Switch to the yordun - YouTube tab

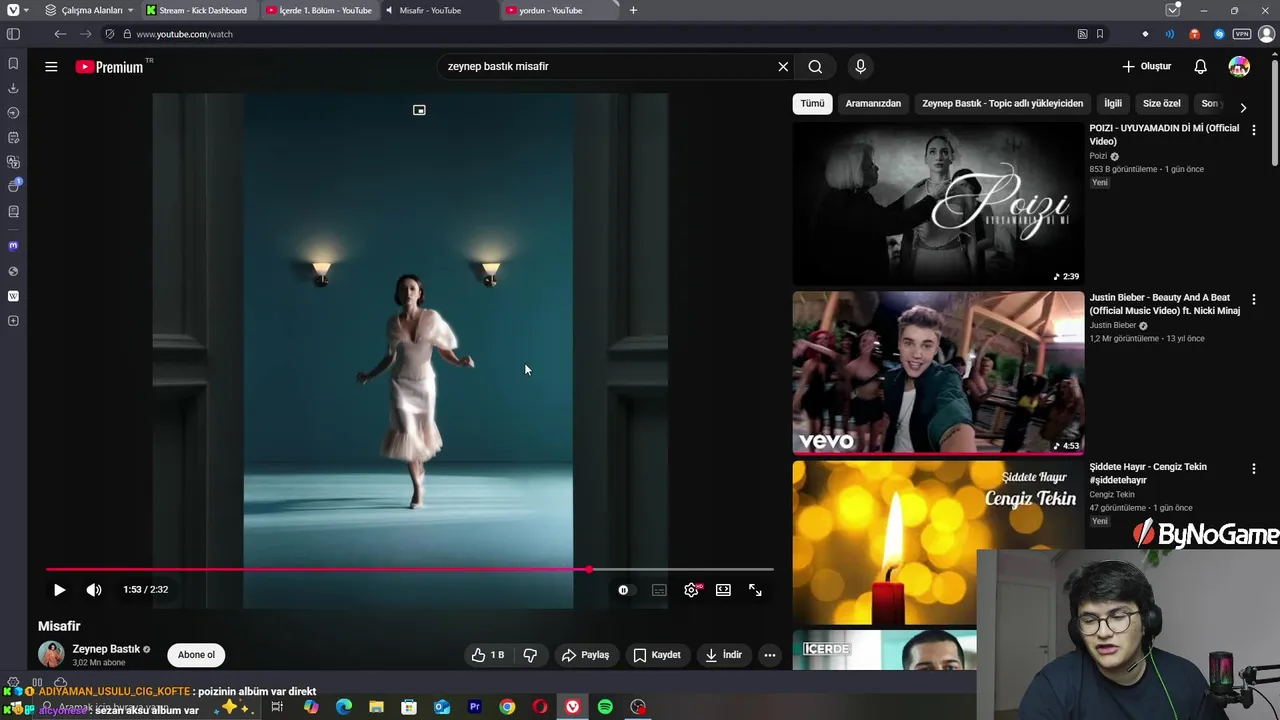(x=559, y=10)
